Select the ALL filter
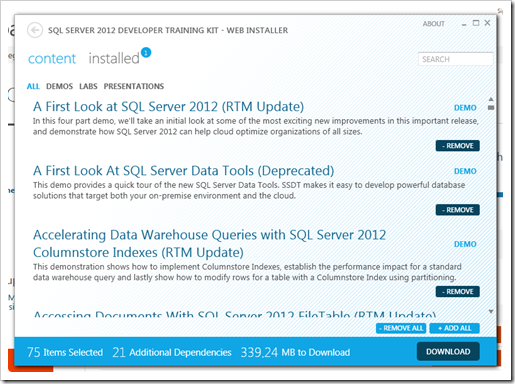Image resolution: width=515 pixels, height=384 pixels. [x=33, y=86]
